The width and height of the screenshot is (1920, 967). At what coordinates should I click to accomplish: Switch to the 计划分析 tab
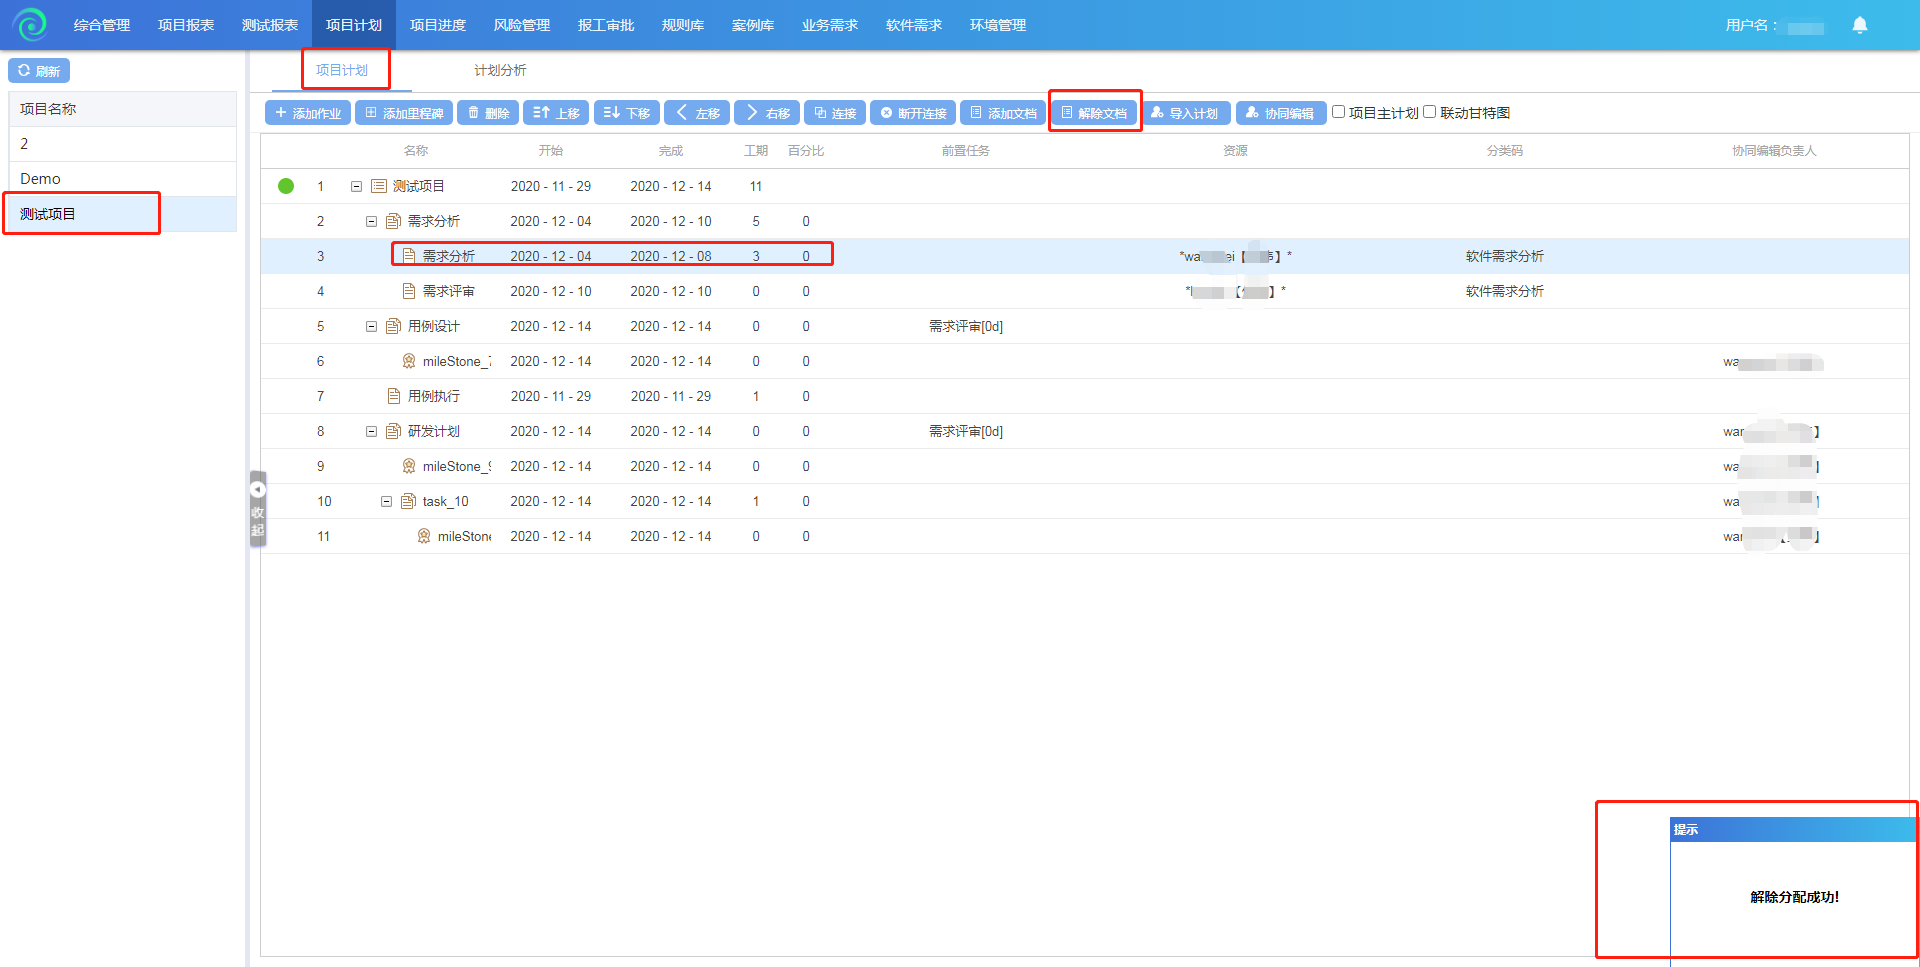[x=500, y=70]
